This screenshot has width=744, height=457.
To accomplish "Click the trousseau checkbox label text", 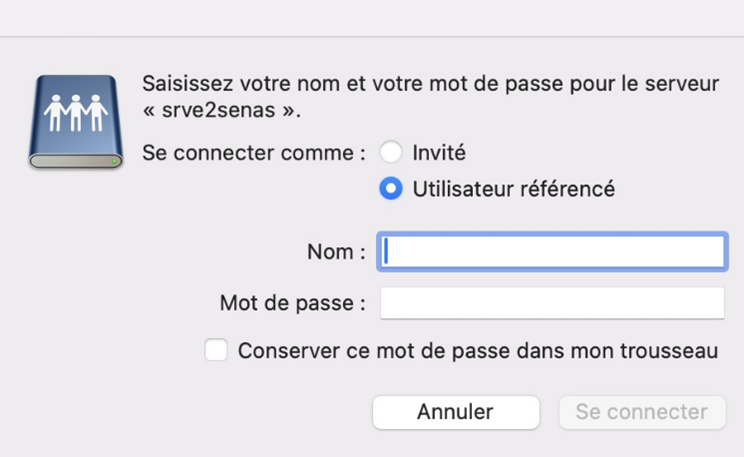I will point(478,351).
